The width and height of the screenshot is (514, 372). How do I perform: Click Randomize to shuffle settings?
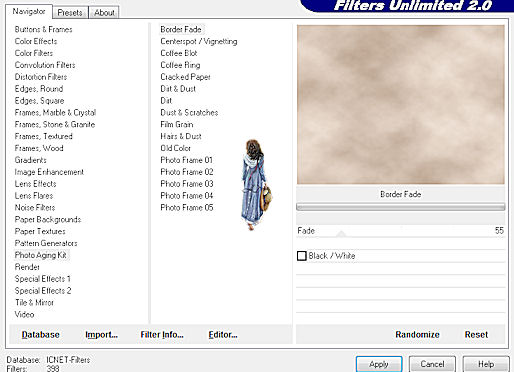[x=417, y=334]
